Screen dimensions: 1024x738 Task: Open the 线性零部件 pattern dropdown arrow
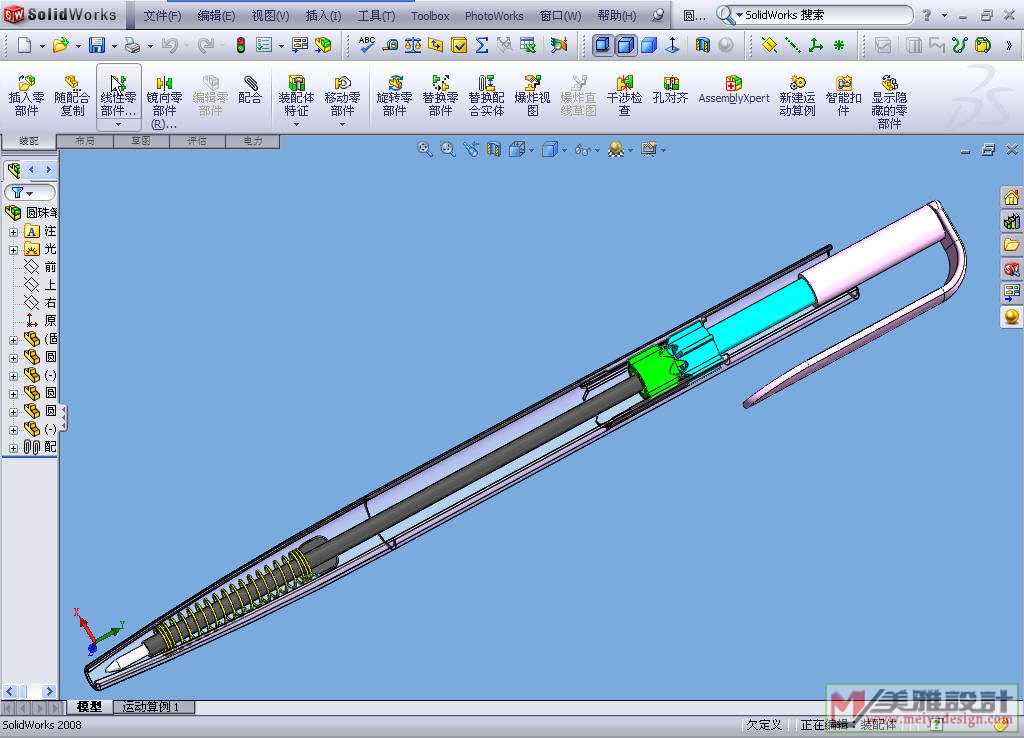pyautogui.click(x=118, y=124)
